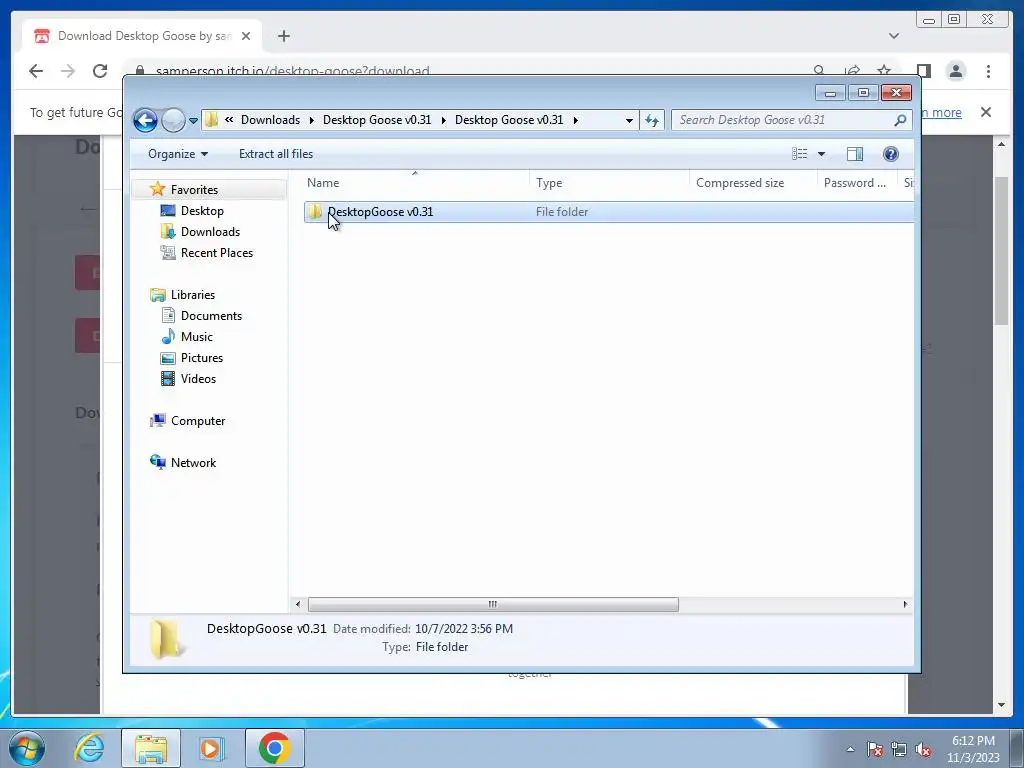Click Chrome's back arrow
Screen dimensions: 1024x768
[x=36, y=71]
